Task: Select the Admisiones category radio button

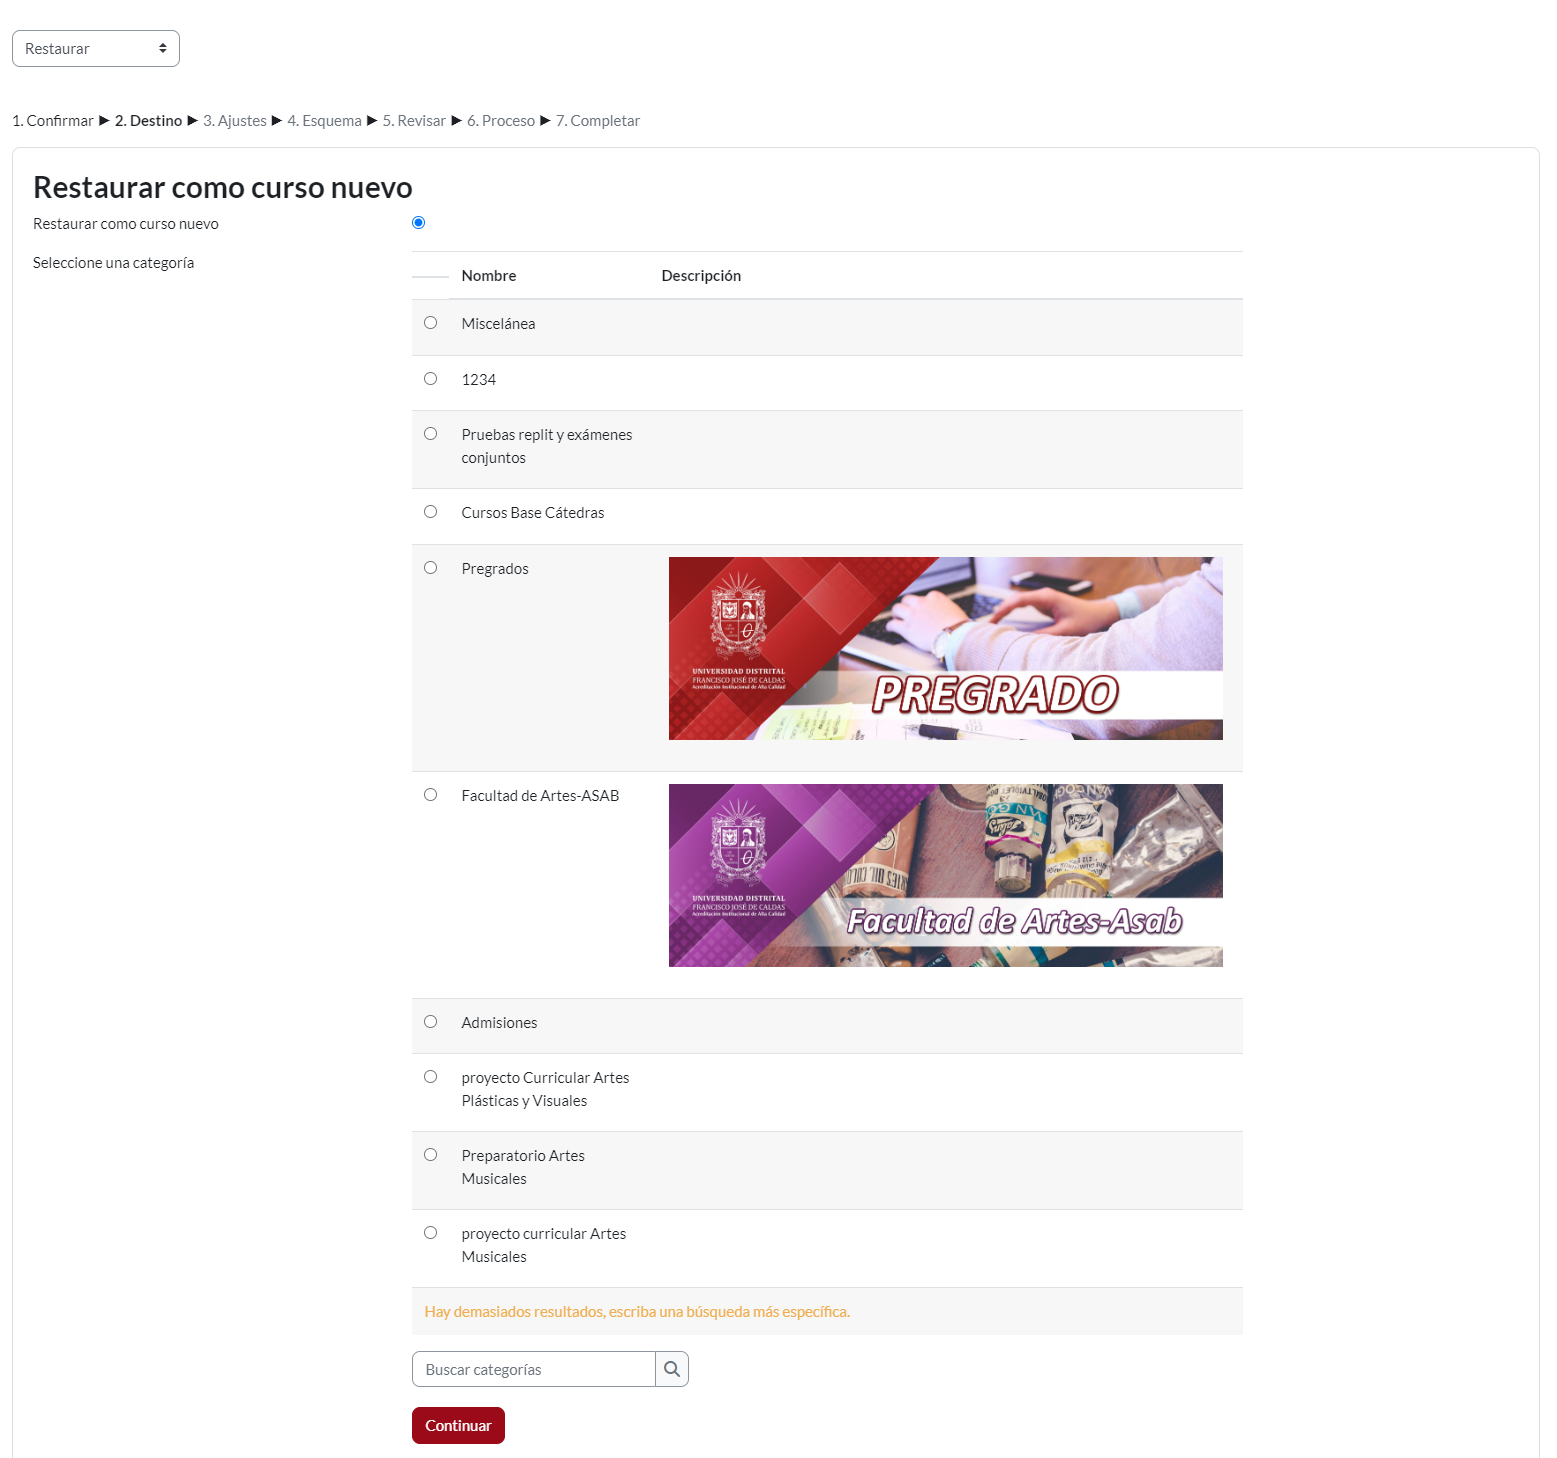Action: (430, 1022)
